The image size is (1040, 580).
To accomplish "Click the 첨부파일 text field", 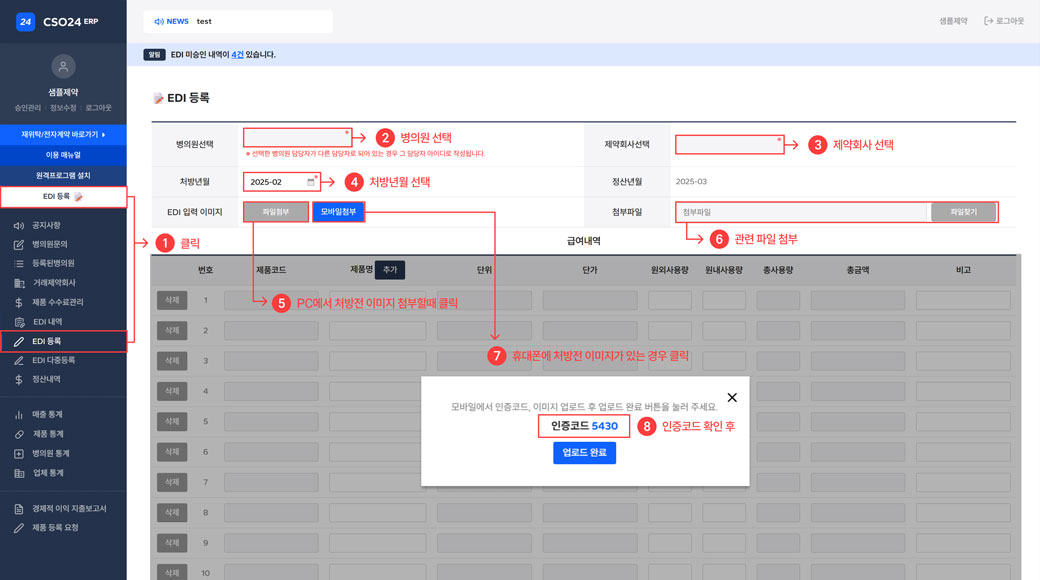I will click(x=802, y=212).
